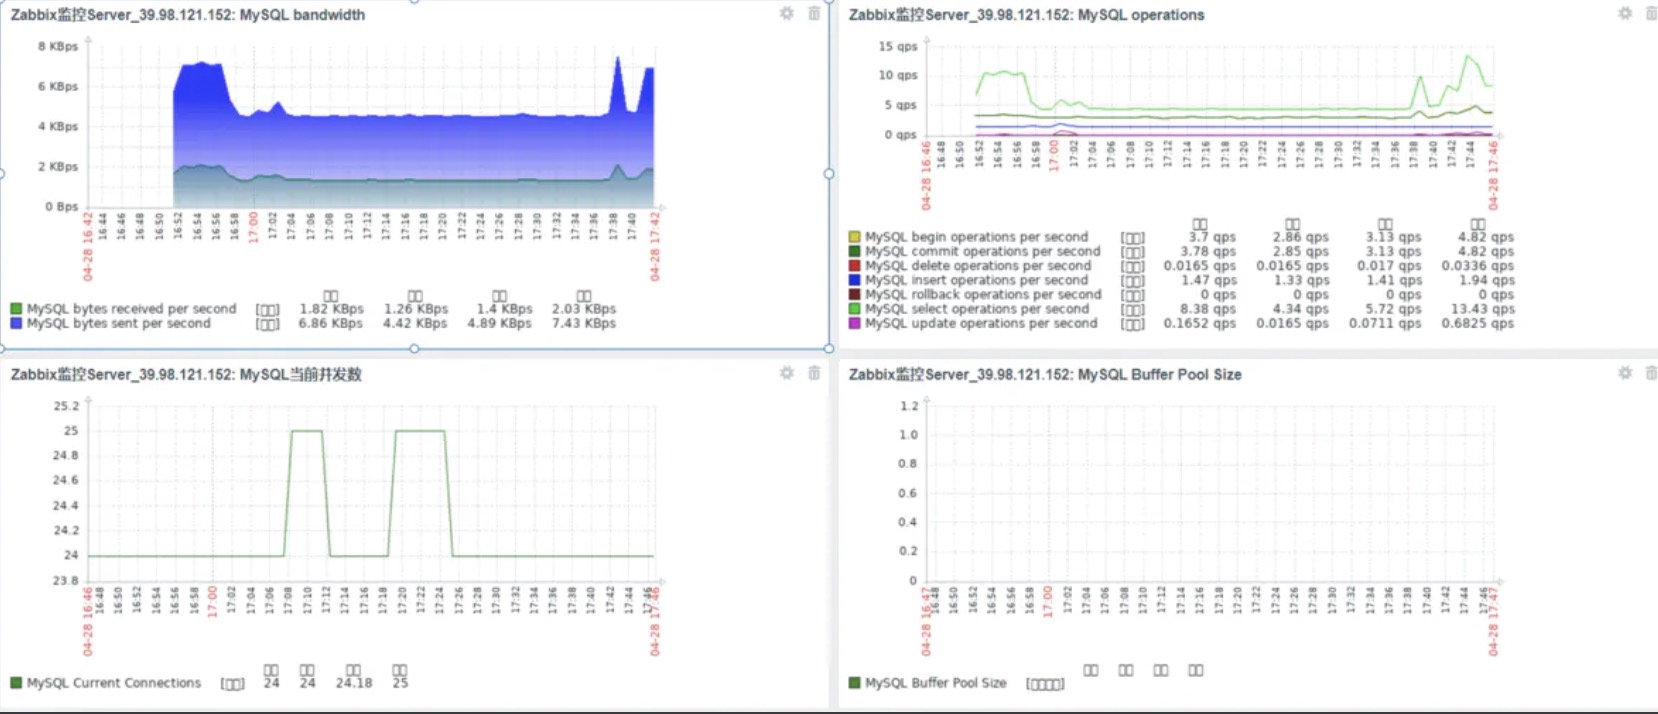This screenshot has height=714, width=1658.
Task: Click trash icon on Buffer Pool Size widget
Action: point(1651,373)
